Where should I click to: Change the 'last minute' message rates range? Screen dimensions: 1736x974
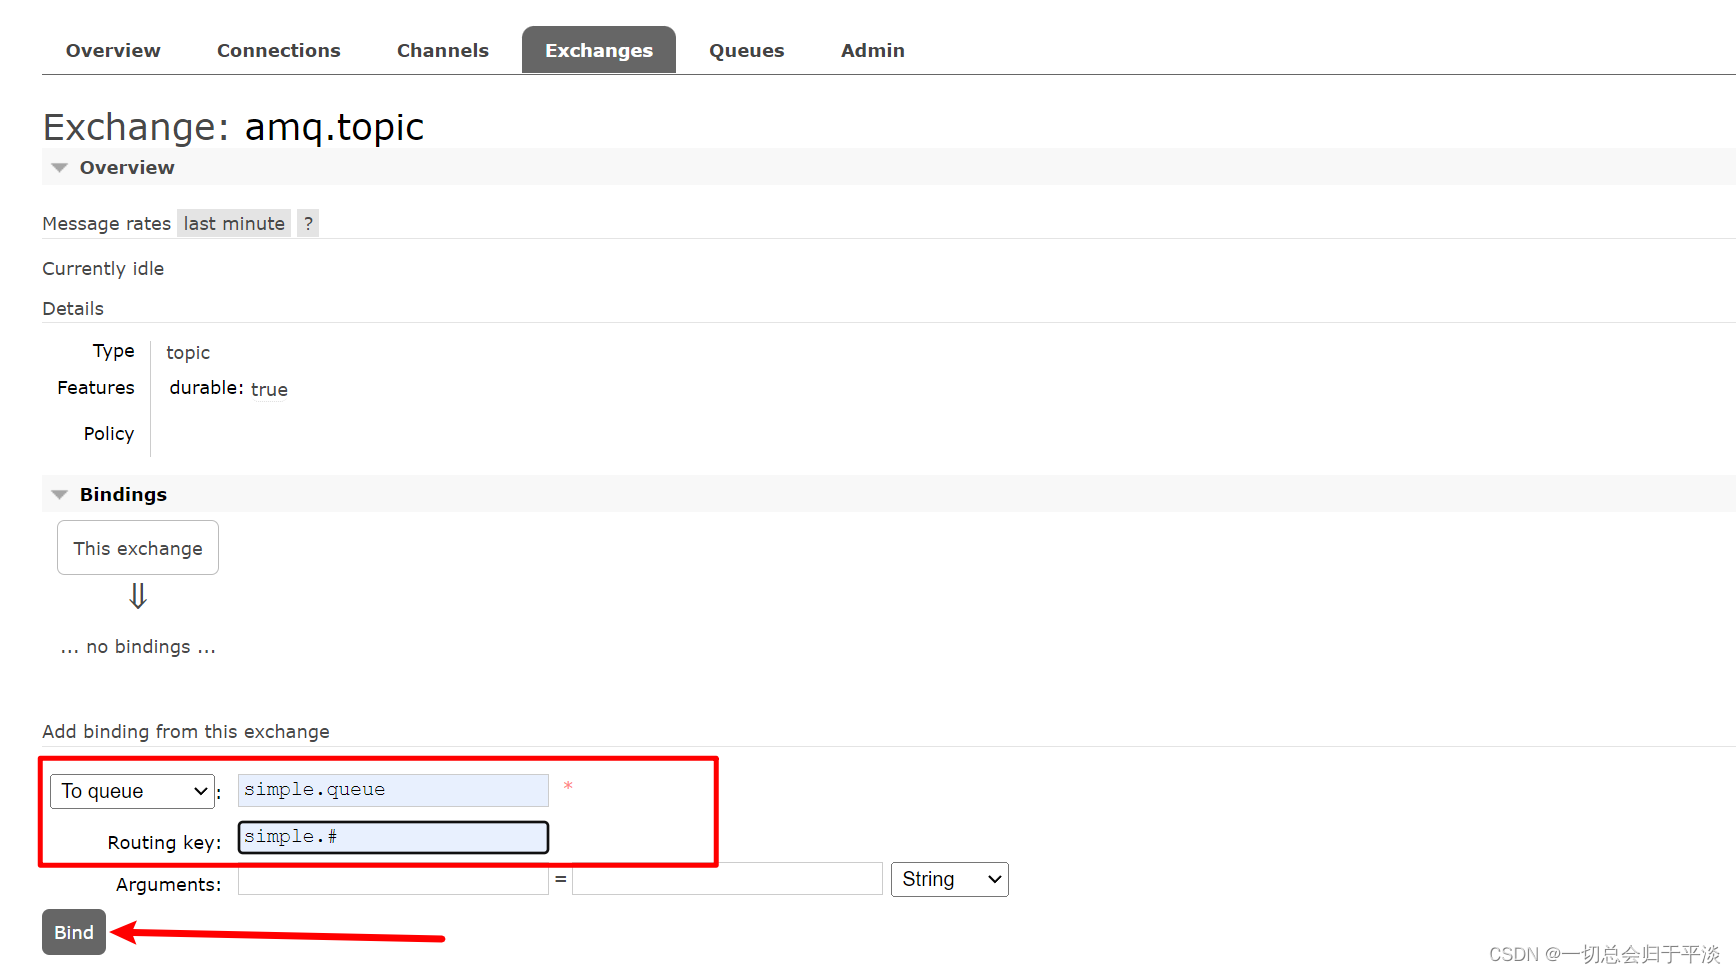point(234,223)
